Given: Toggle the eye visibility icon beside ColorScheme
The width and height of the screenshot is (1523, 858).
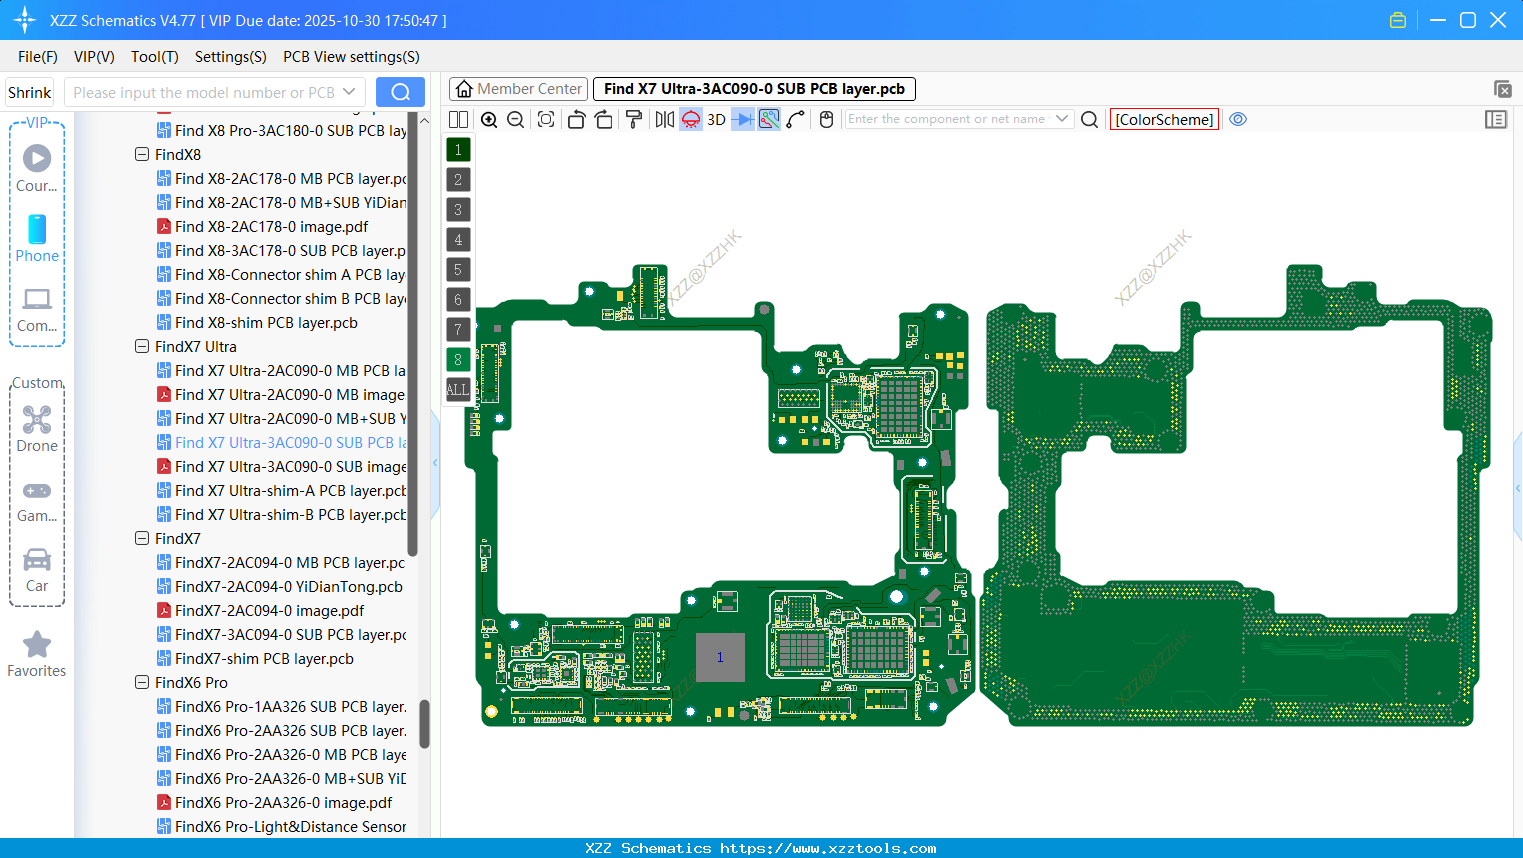Looking at the screenshot, I should click(1238, 119).
